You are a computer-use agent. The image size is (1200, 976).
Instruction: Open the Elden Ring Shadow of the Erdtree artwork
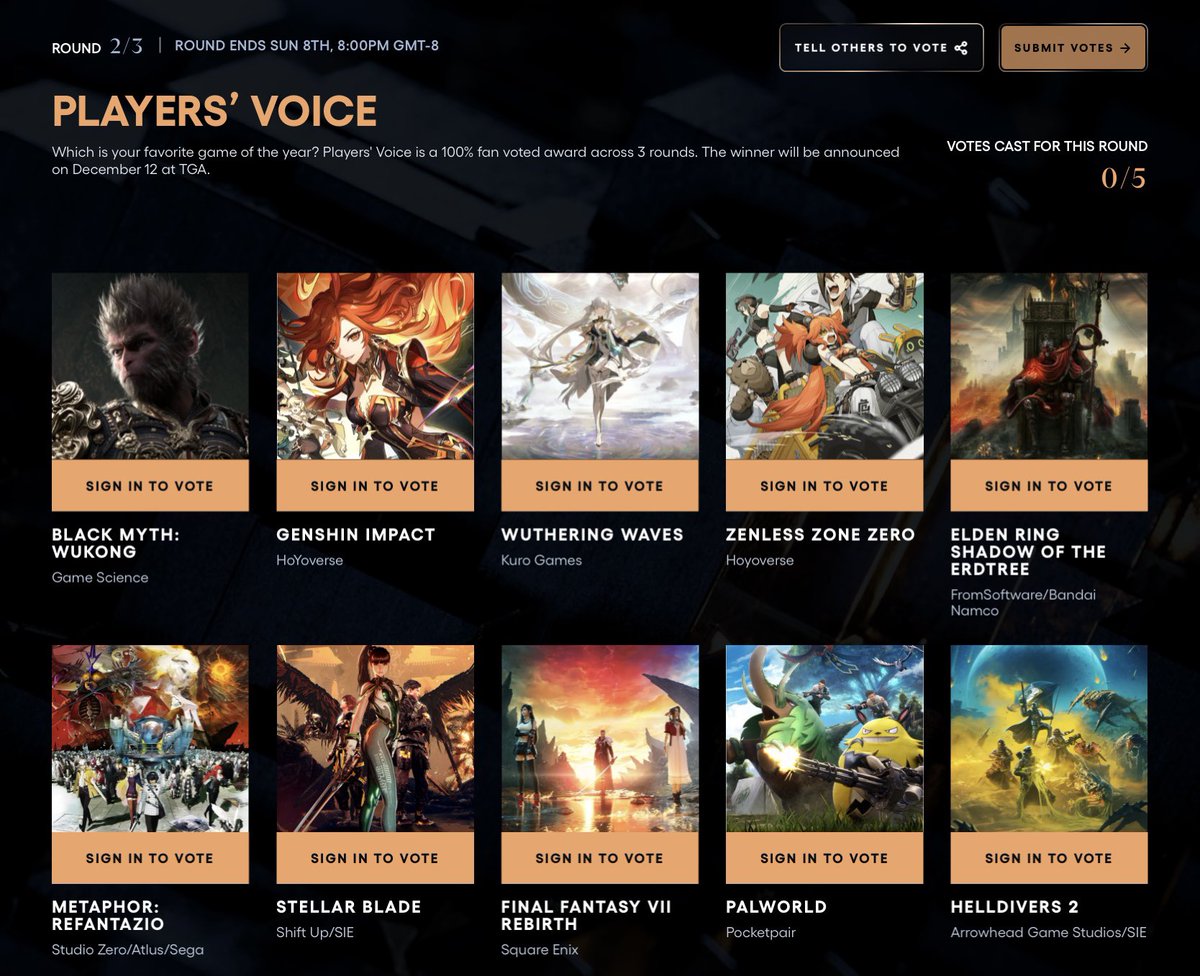click(x=1049, y=366)
